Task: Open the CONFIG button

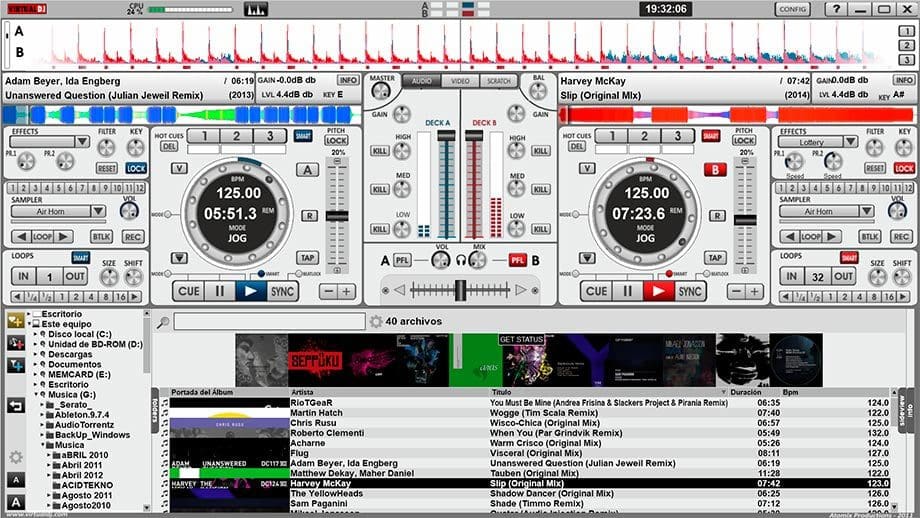Action: pos(793,9)
